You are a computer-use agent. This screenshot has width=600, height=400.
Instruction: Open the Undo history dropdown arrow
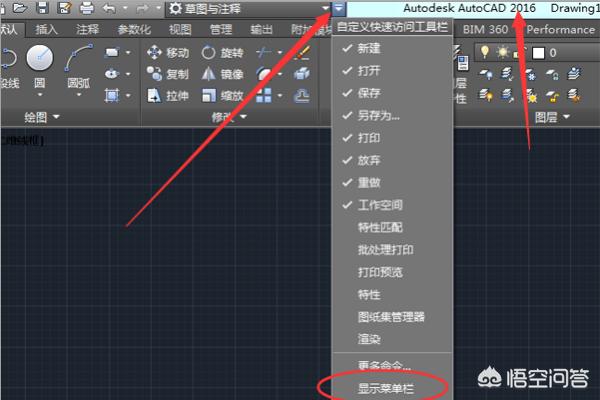pyautogui.click(x=125, y=8)
